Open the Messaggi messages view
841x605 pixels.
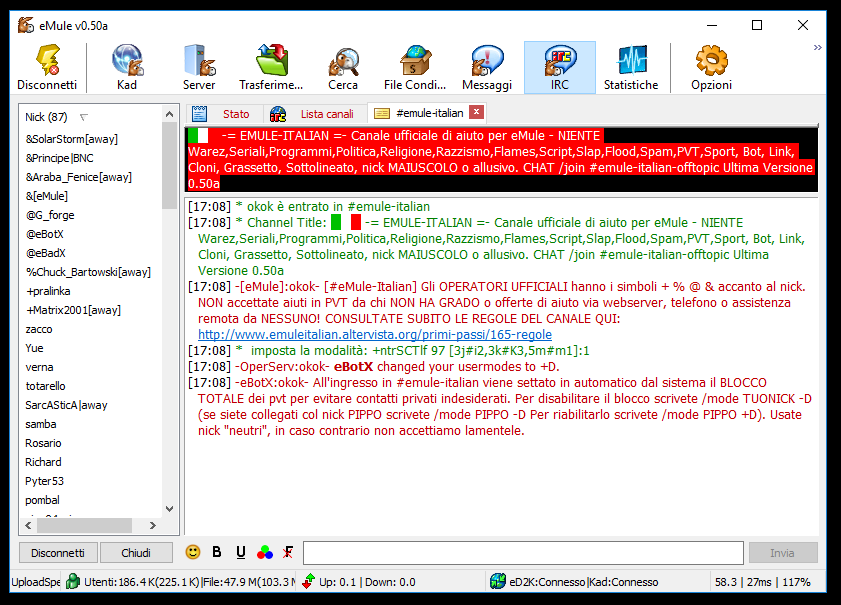click(487, 68)
